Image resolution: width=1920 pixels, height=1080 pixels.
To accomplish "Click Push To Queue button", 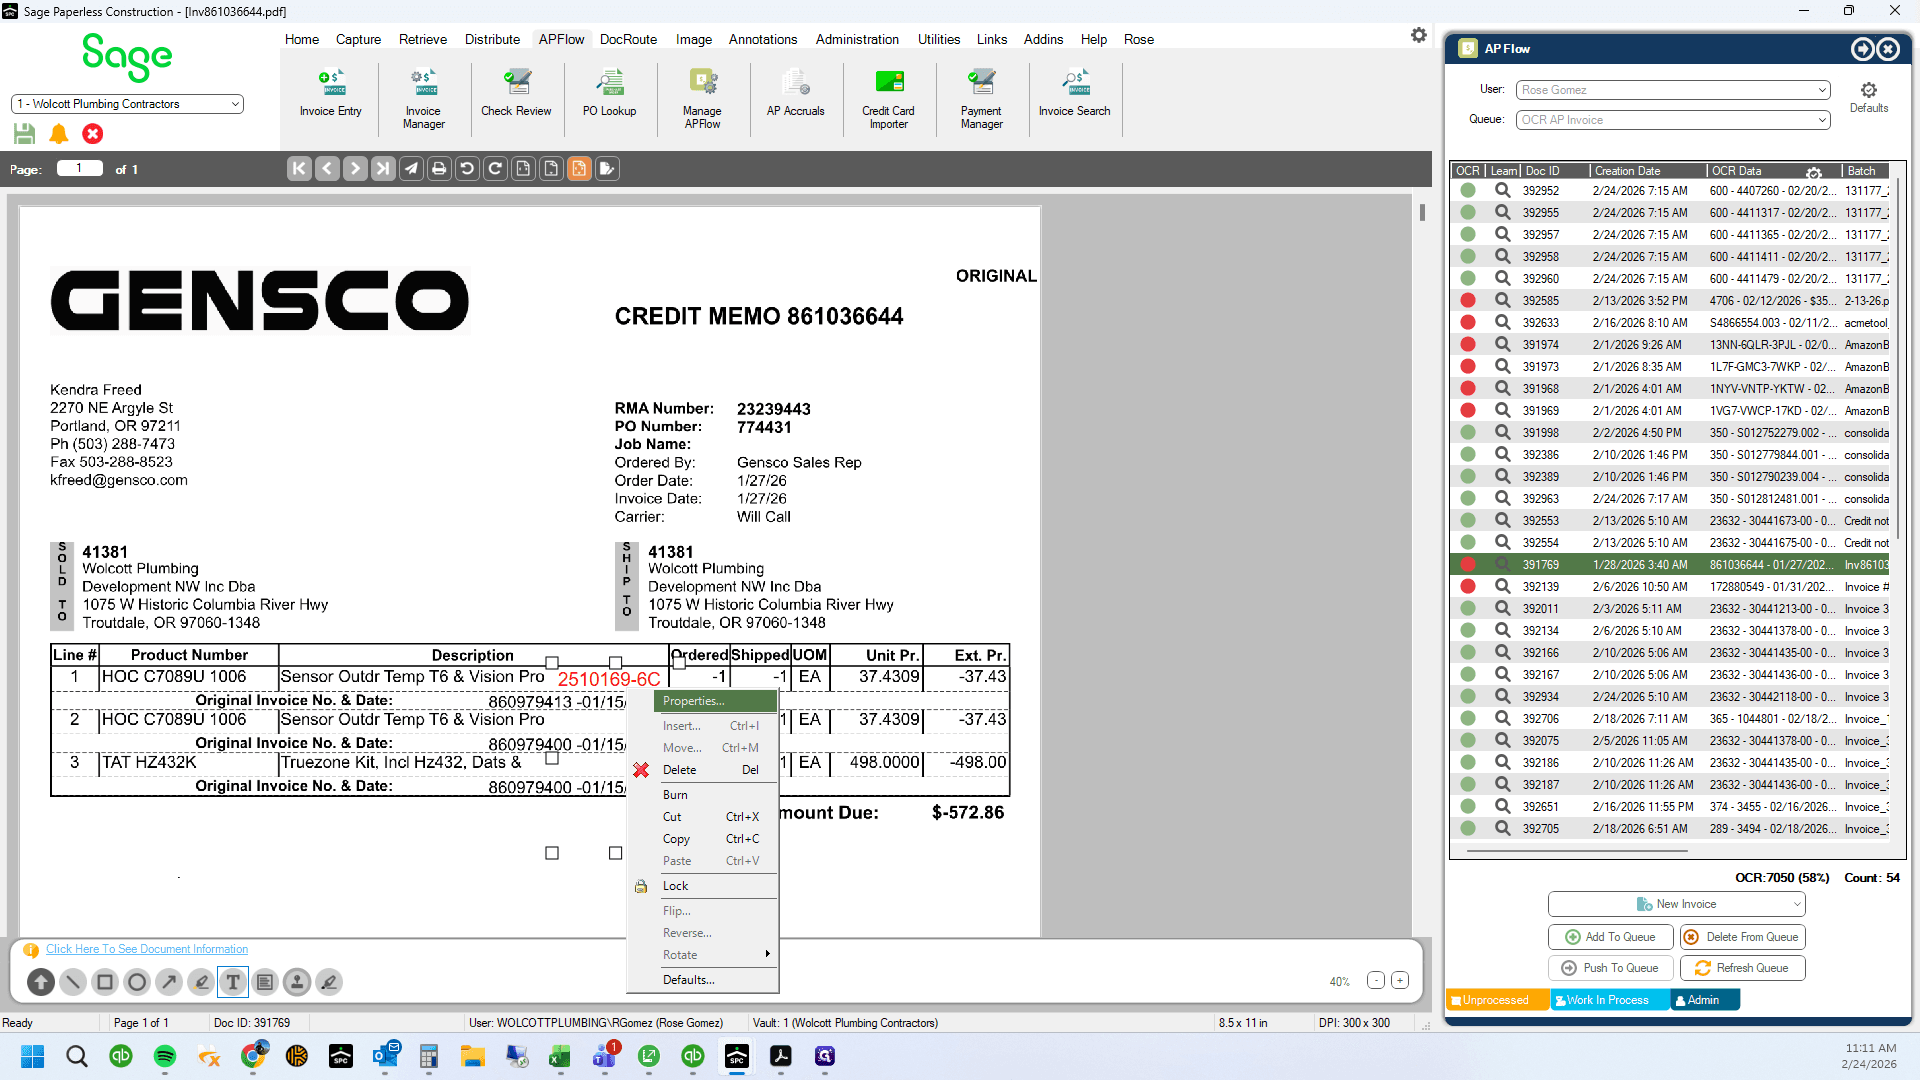I will tap(1611, 968).
